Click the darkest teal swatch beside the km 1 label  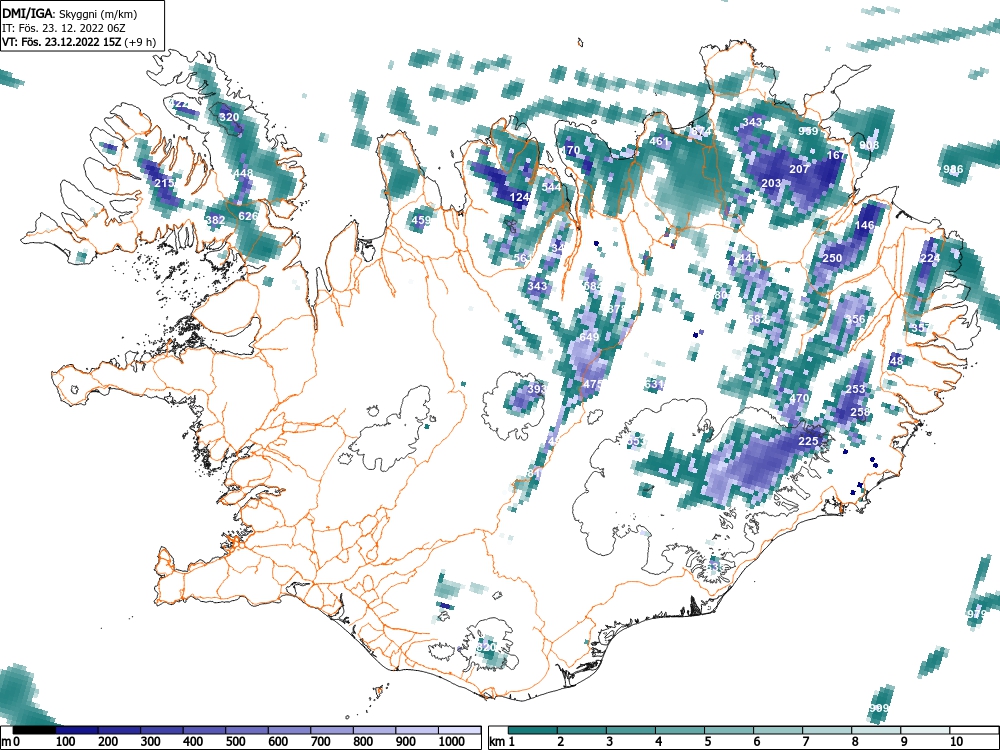(533, 730)
